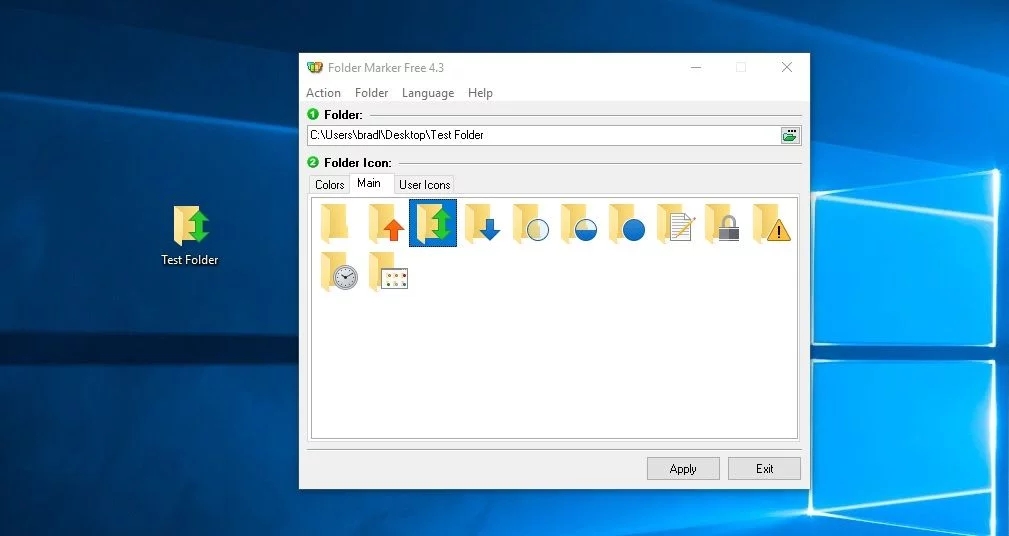1009x536 pixels.
Task: Select the plain default folder icon
Action: tap(336, 223)
